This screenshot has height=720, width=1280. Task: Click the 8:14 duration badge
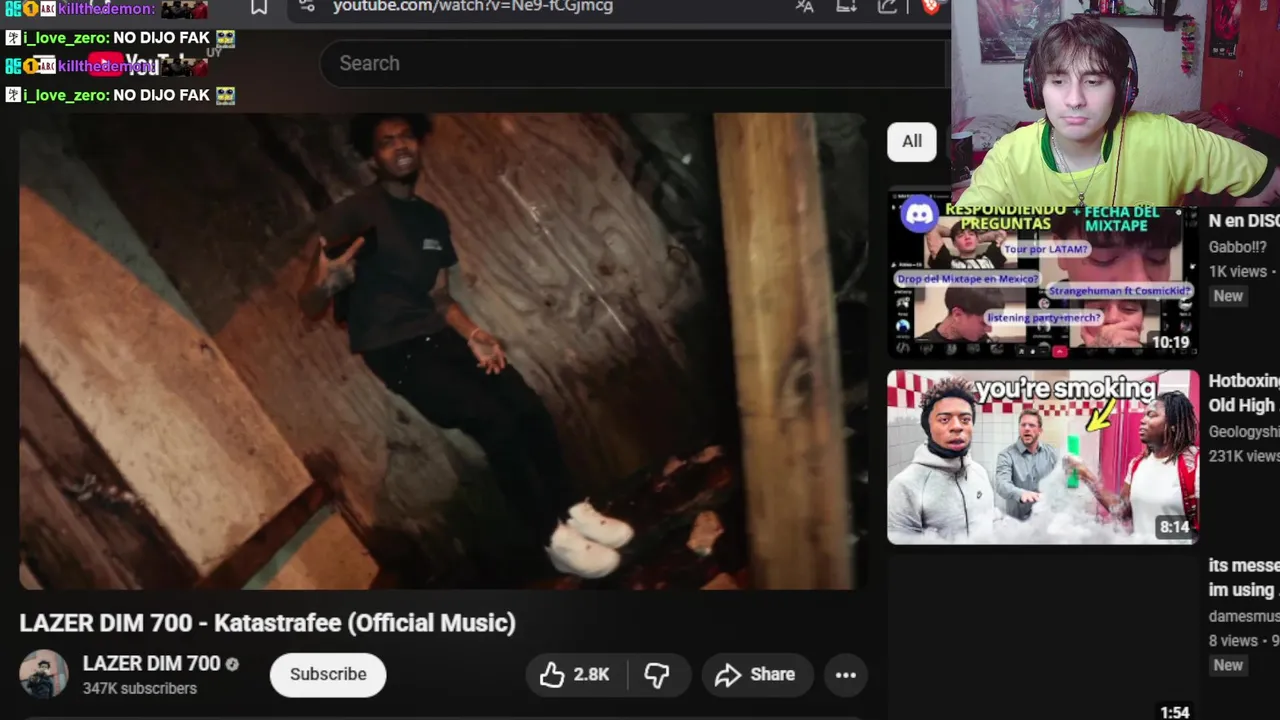1174,527
